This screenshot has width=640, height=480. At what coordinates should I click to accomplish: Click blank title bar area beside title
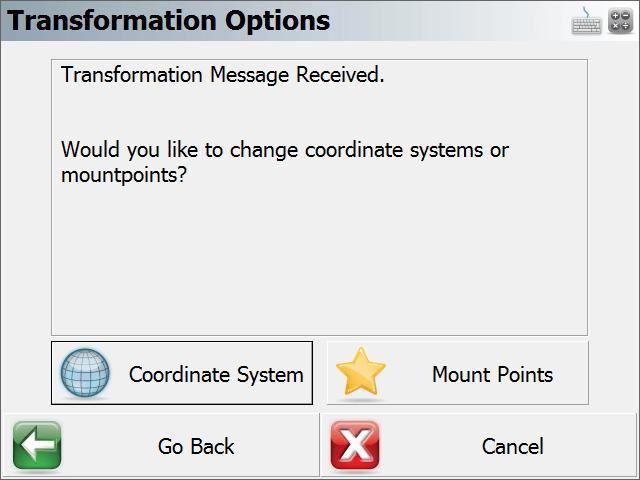[x=449, y=21]
